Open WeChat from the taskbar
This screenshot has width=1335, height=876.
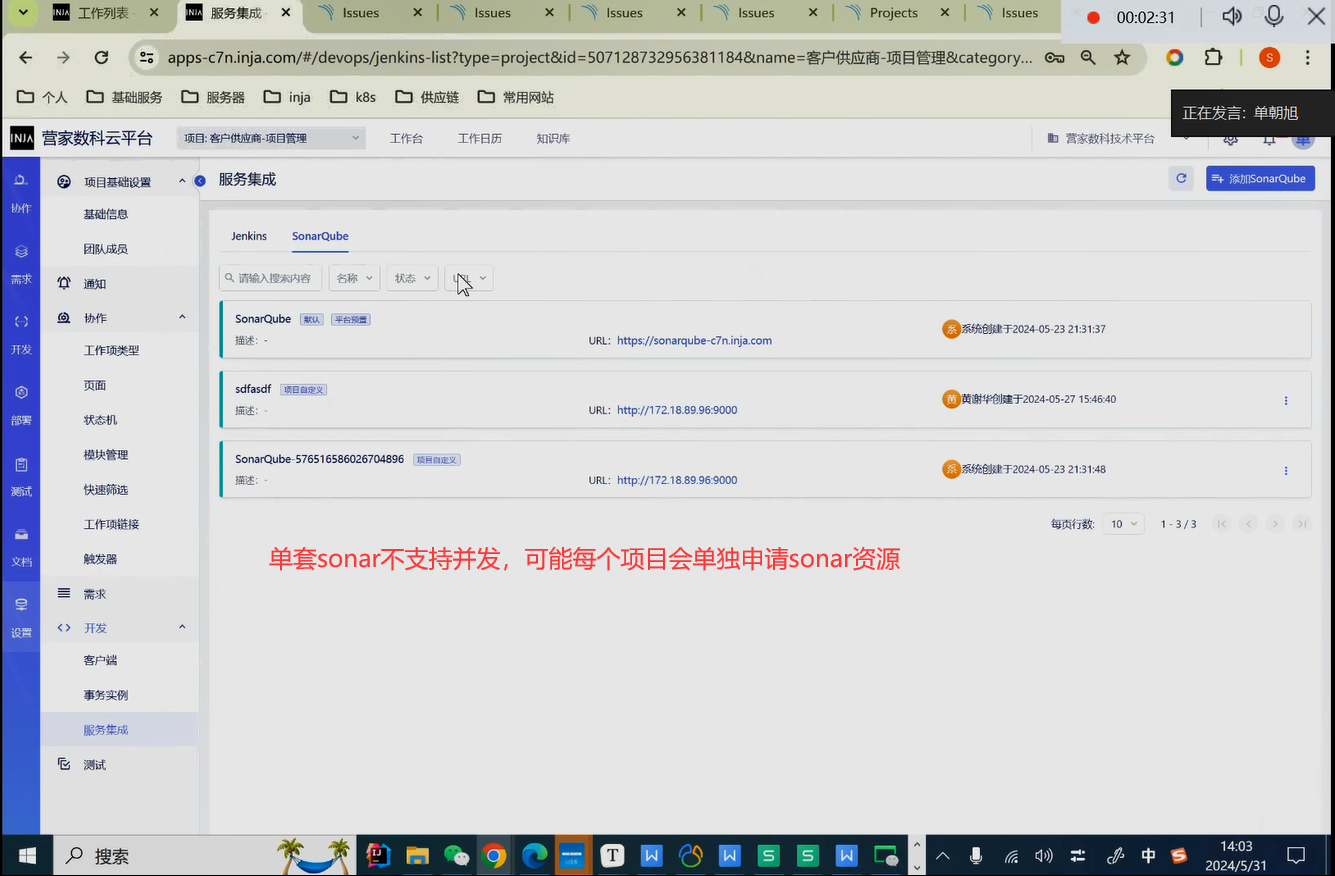456,856
